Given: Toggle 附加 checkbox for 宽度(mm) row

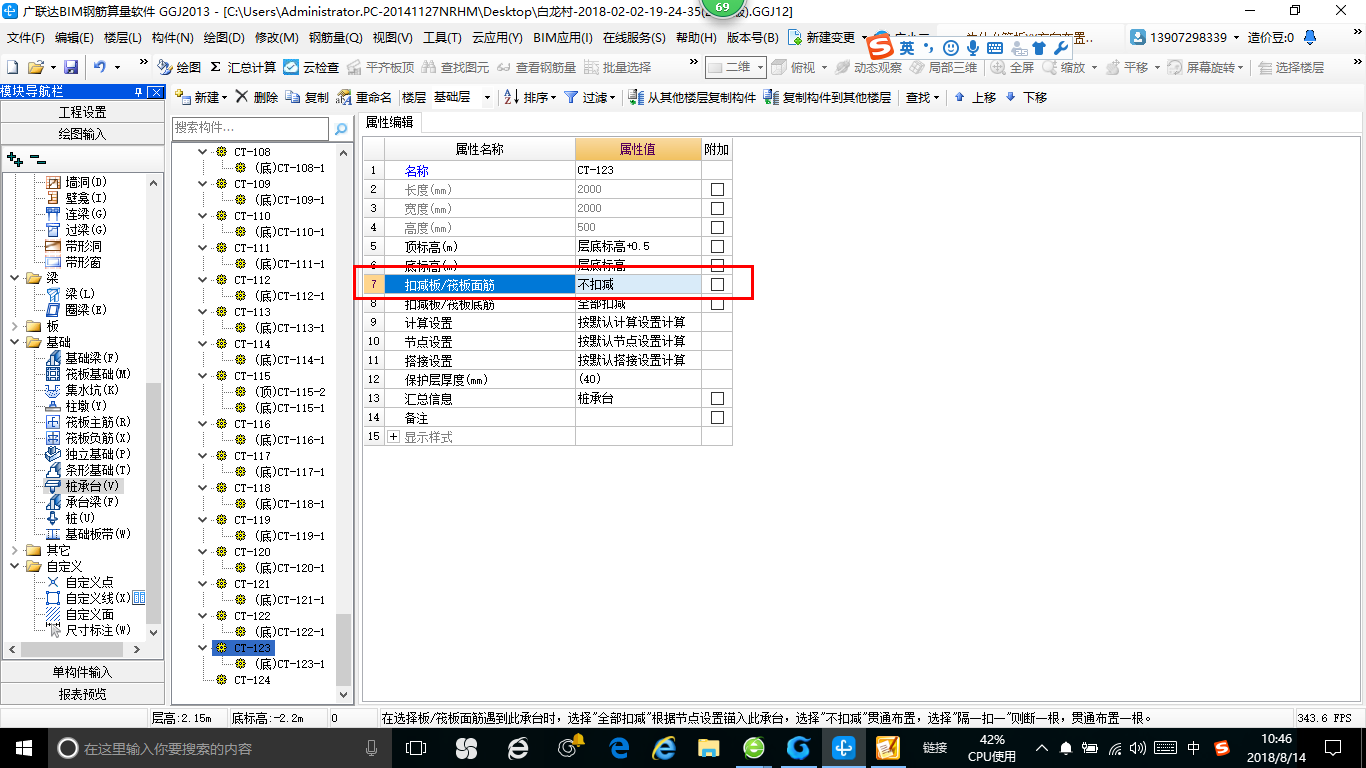Looking at the screenshot, I should [x=717, y=208].
